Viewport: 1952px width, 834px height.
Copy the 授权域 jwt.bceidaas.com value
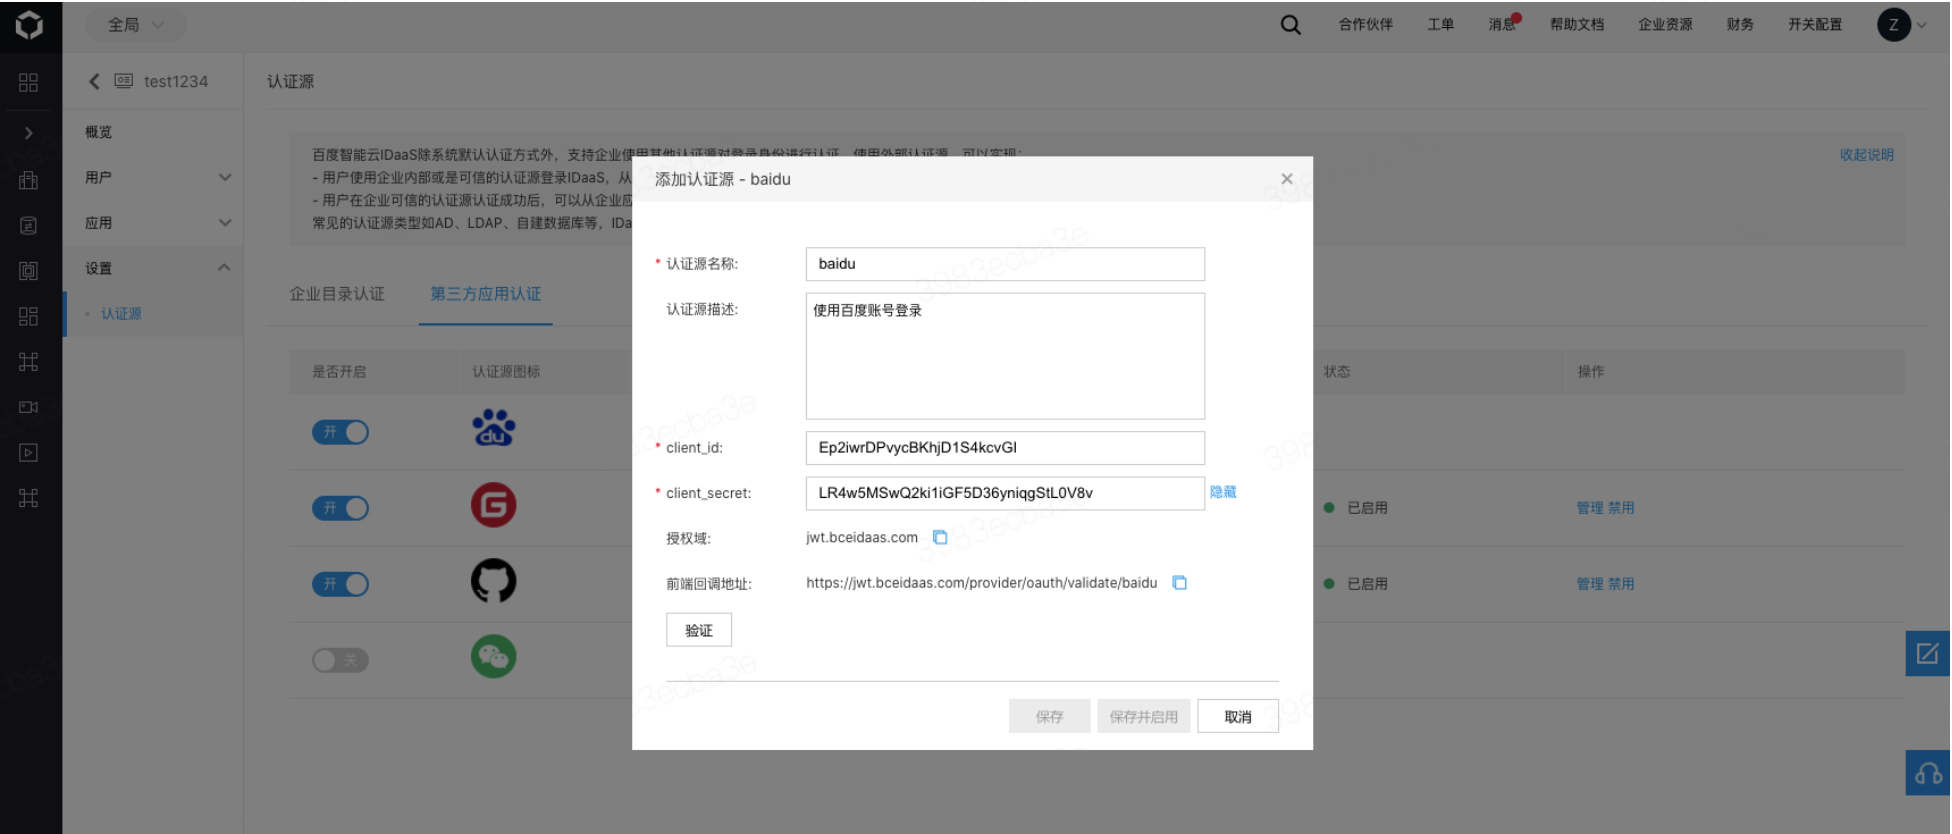[940, 537]
